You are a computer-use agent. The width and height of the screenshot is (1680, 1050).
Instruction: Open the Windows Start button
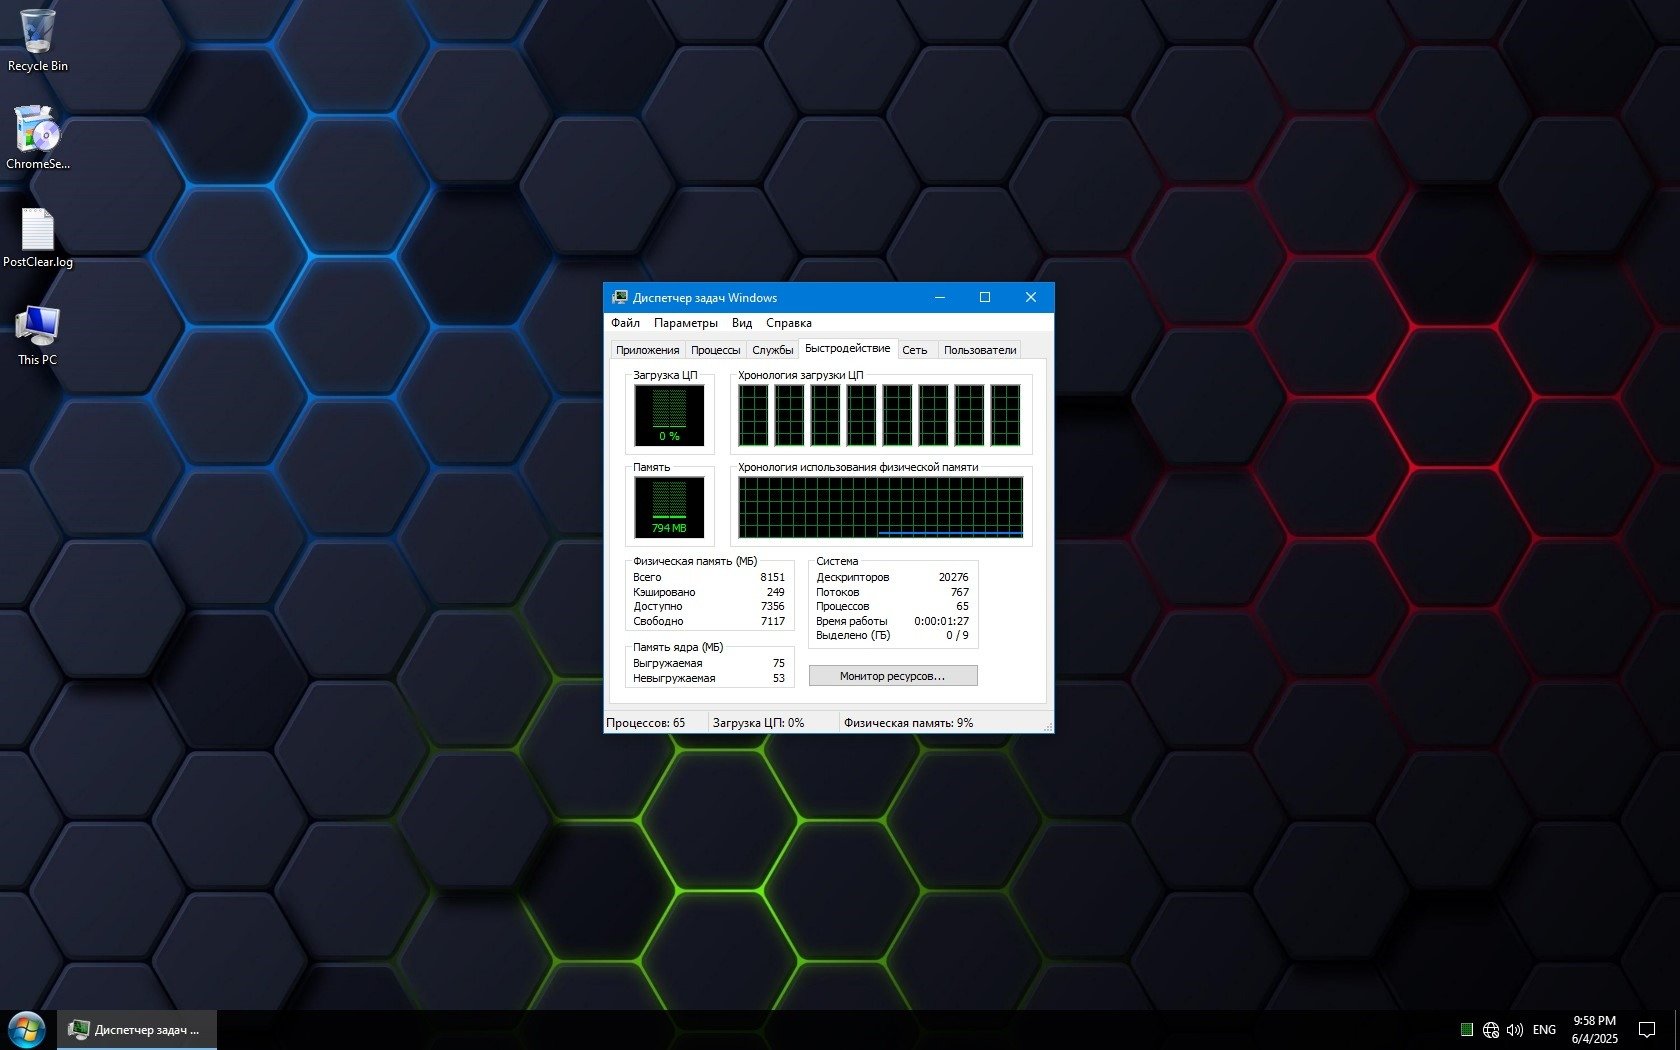27,1030
